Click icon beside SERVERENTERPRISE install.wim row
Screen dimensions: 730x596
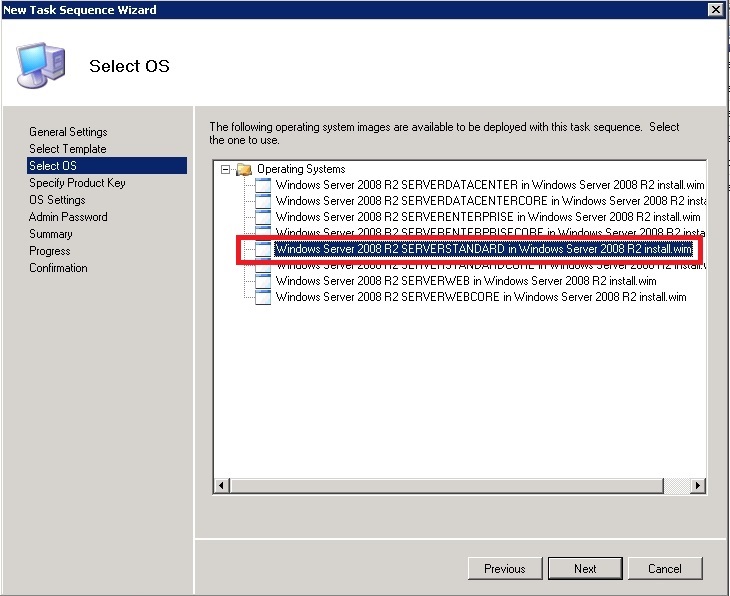point(263,217)
